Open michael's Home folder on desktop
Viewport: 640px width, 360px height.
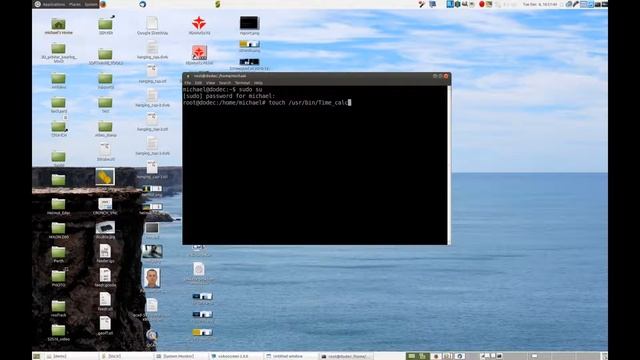58,26
